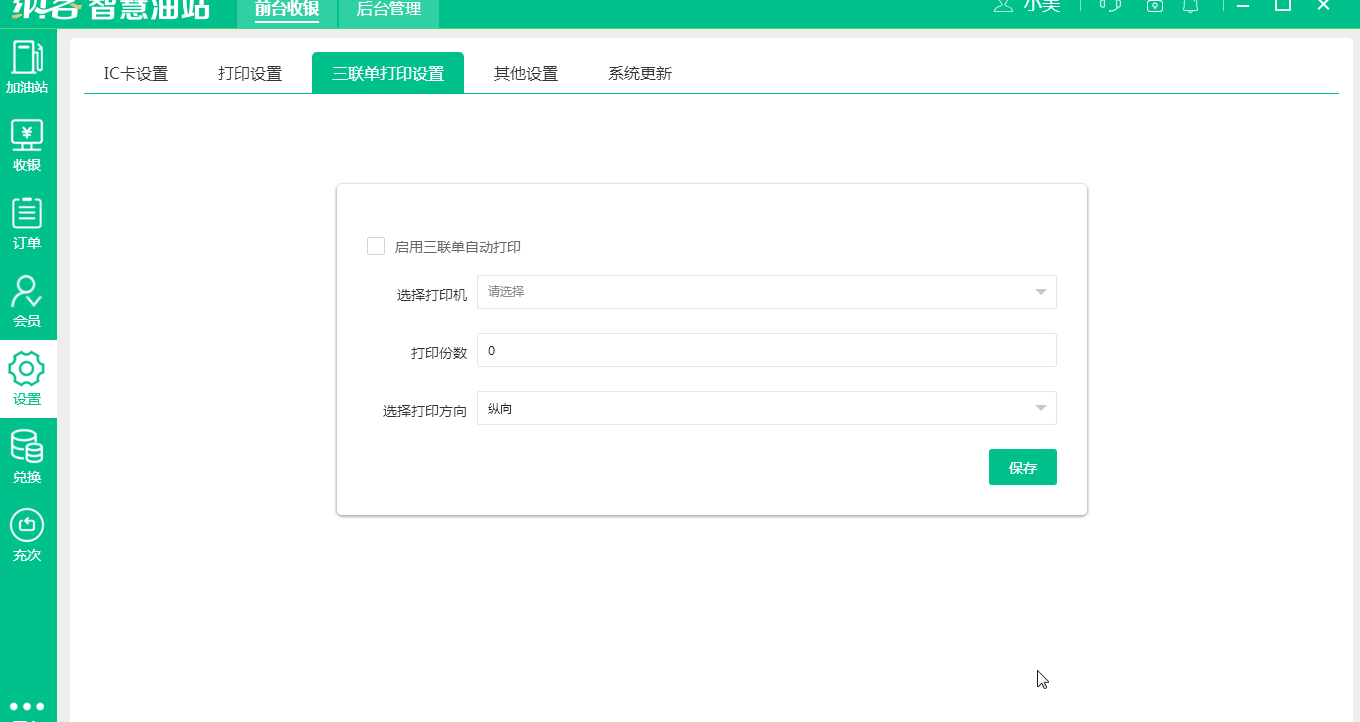Save settings with the 保存 button
The height and width of the screenshot is (722, 1360).
[1022, 466]
